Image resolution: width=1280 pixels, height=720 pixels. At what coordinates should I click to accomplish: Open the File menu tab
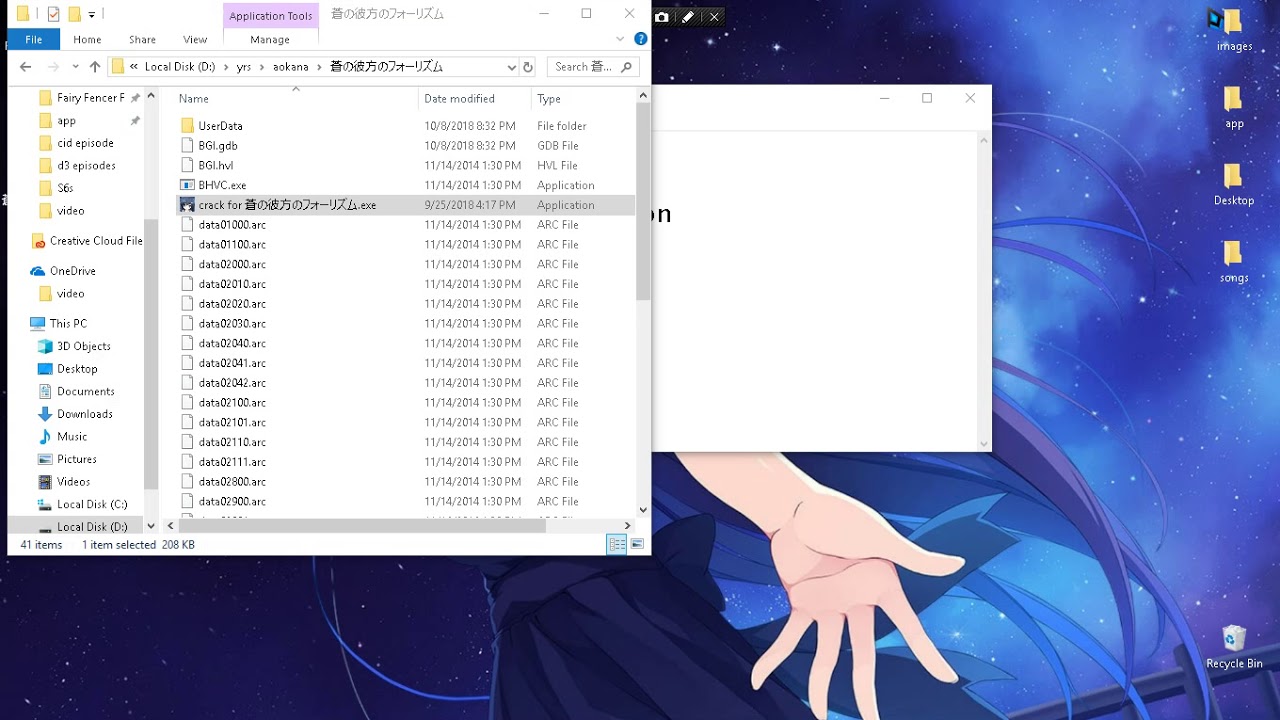pos(34,39)
